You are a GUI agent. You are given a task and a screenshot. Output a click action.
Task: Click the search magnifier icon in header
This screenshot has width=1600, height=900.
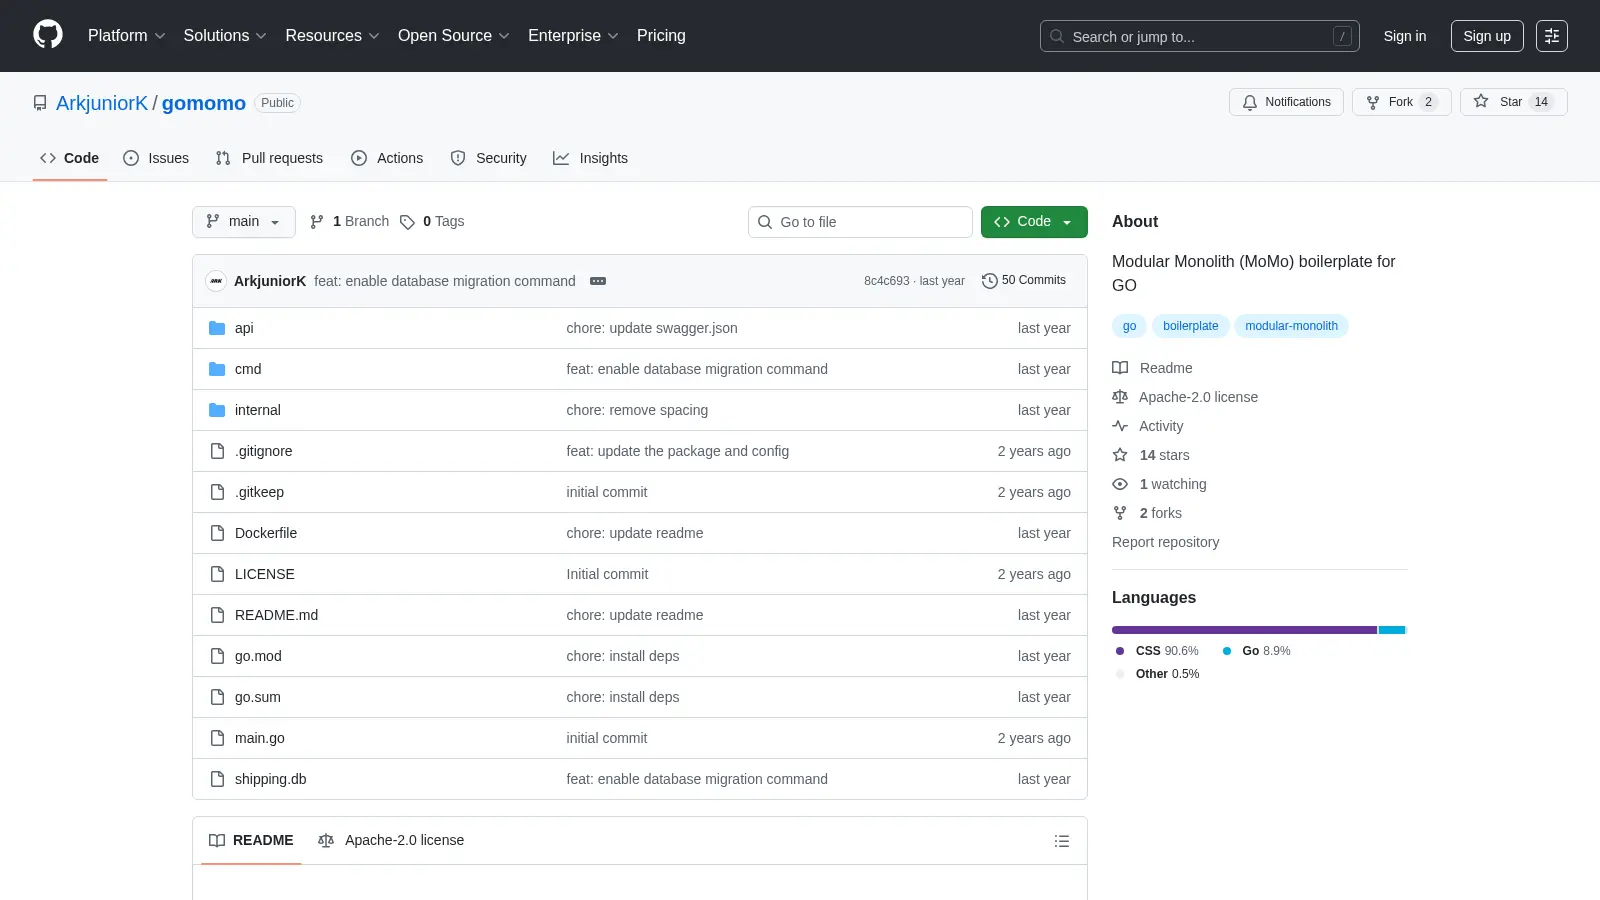click(1057, 36)
